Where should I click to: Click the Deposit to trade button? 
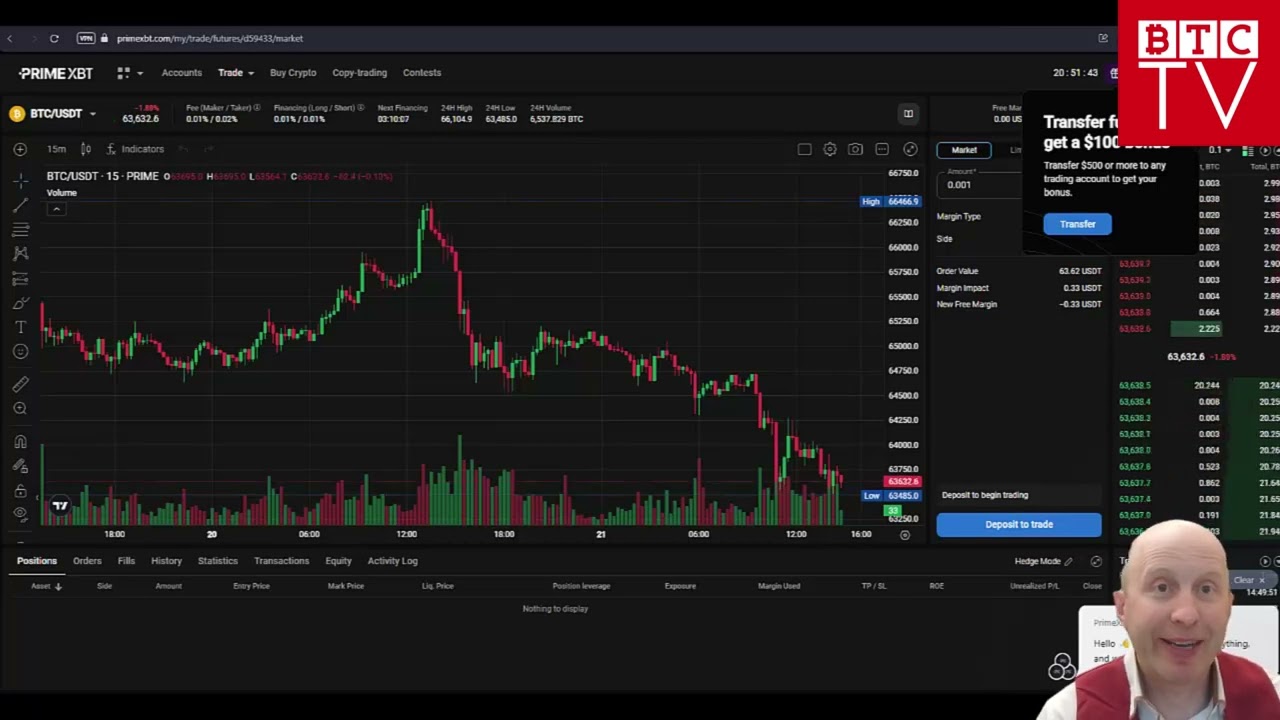1019,524
